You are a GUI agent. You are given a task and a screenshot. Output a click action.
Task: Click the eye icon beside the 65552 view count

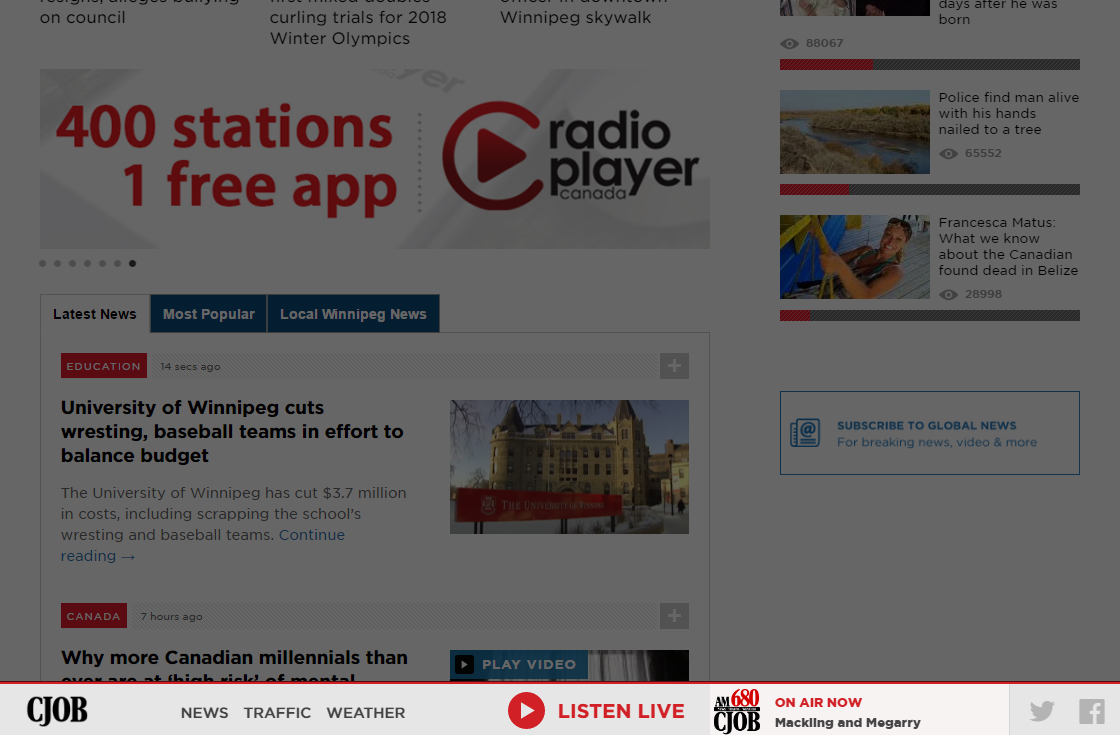[948, 153]
